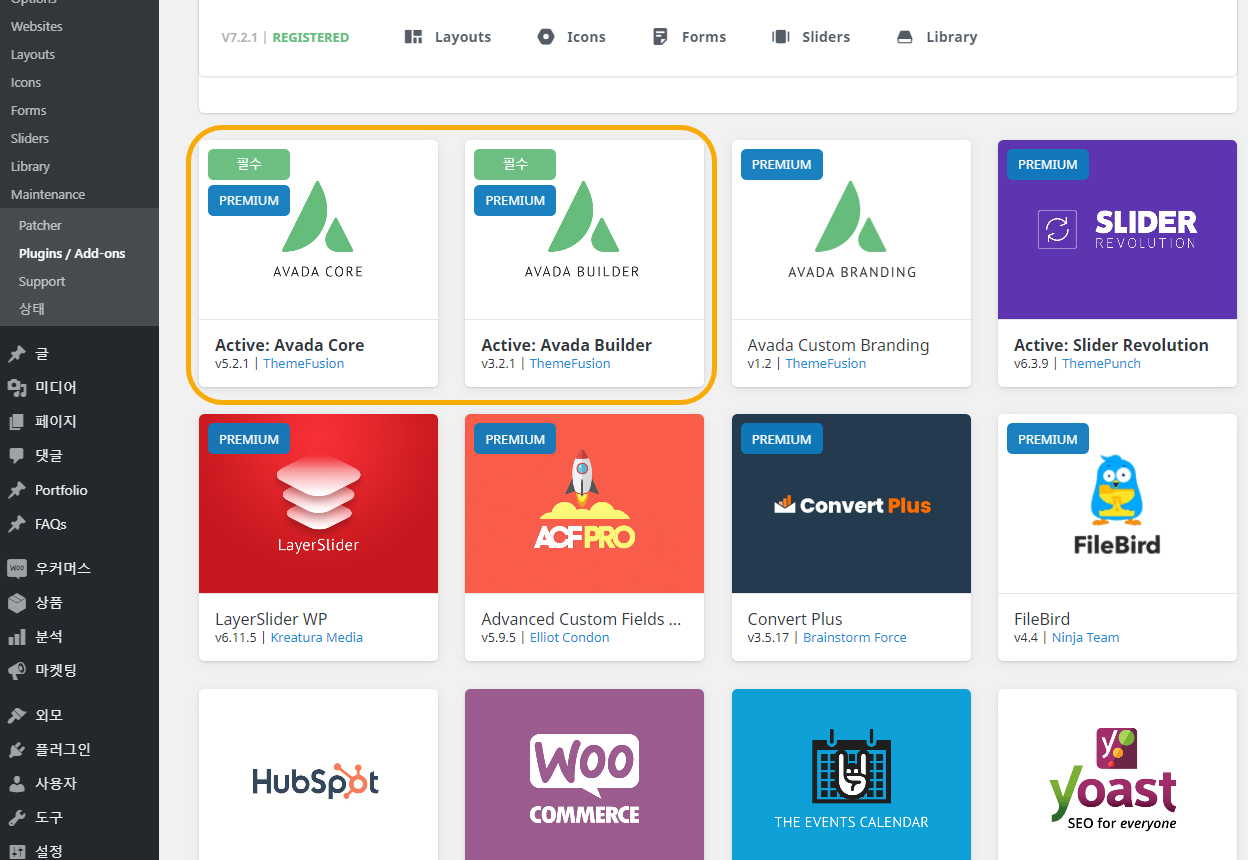Click the wrench icon next to 도구

coord(17,817)
